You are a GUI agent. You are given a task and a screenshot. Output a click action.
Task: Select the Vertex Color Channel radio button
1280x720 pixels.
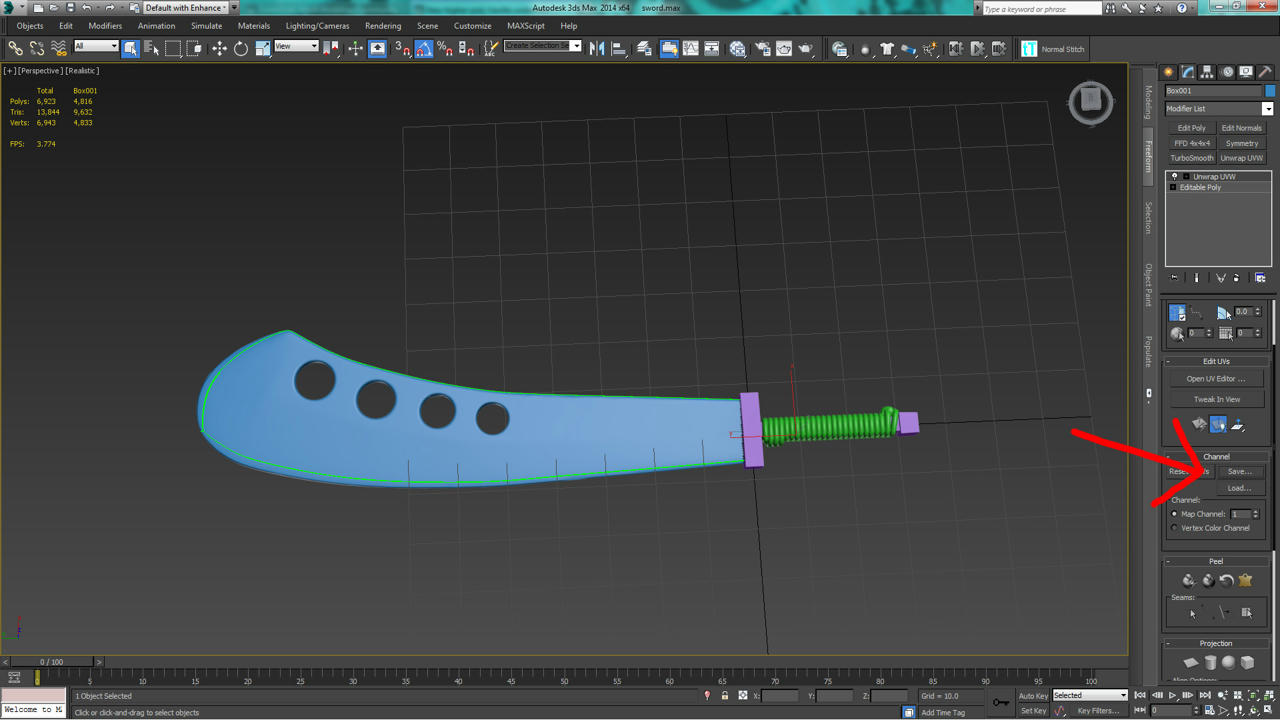[x=1175, y=528]
